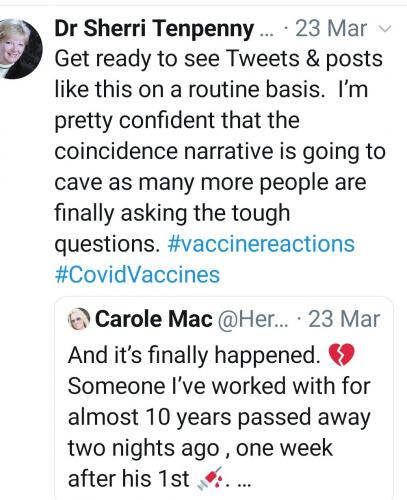Click "two nights ago, one week" line

(x=200, y=448)
